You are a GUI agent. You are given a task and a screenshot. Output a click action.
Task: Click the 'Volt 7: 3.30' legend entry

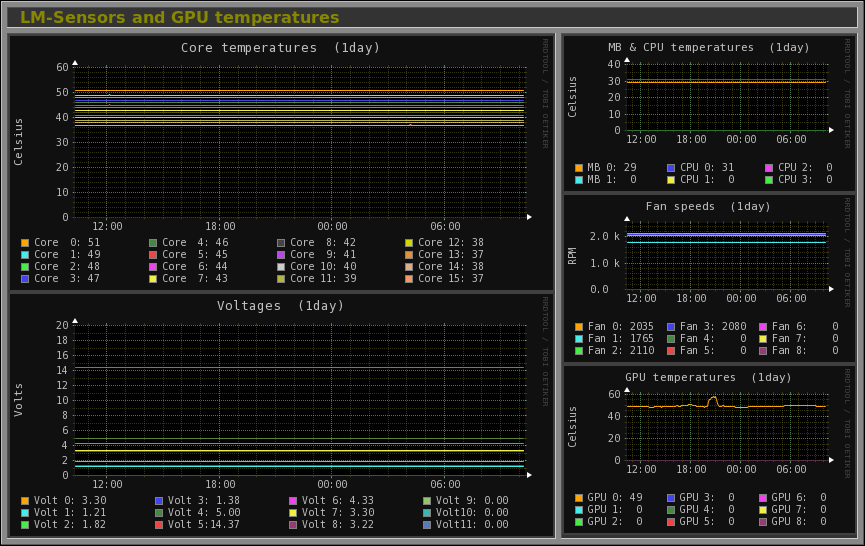(x=332, y=513)
